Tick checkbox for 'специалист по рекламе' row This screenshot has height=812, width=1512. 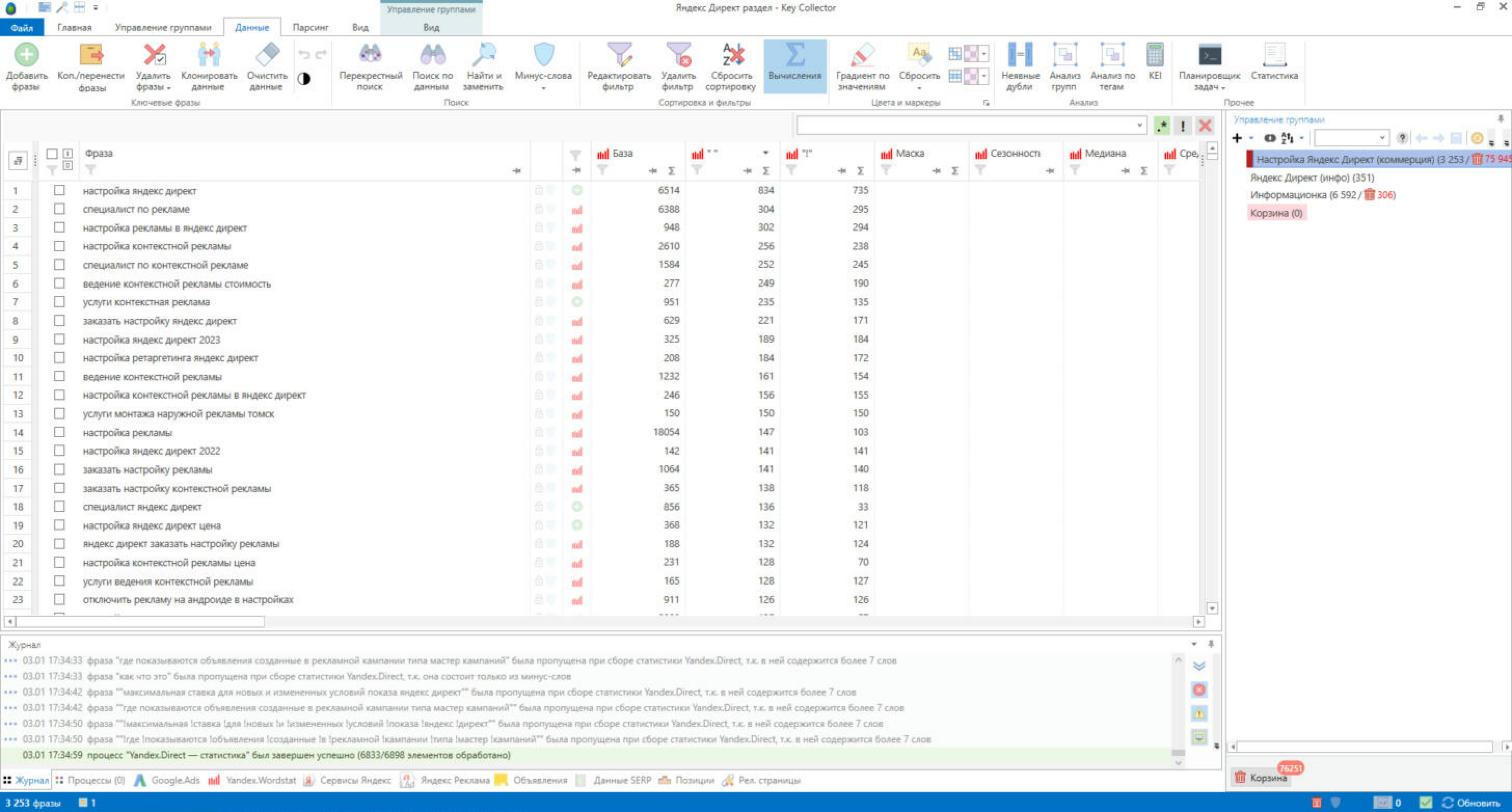click(59, 209)
